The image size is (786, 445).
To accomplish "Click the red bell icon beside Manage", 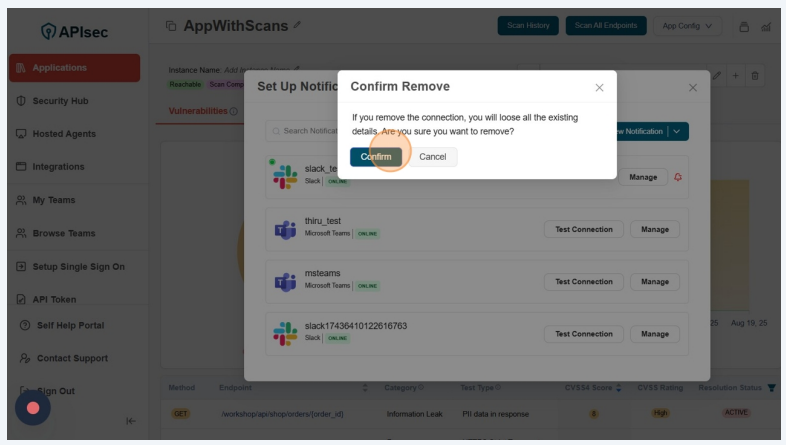I will 678,177.
